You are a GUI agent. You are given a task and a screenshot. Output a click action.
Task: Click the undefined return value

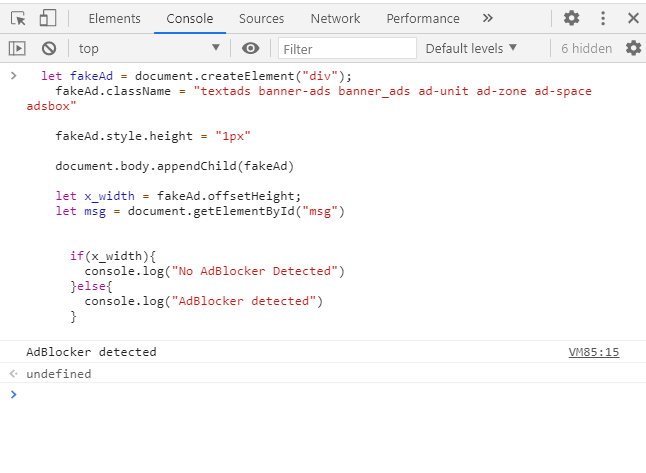click(x=59, y=374)
